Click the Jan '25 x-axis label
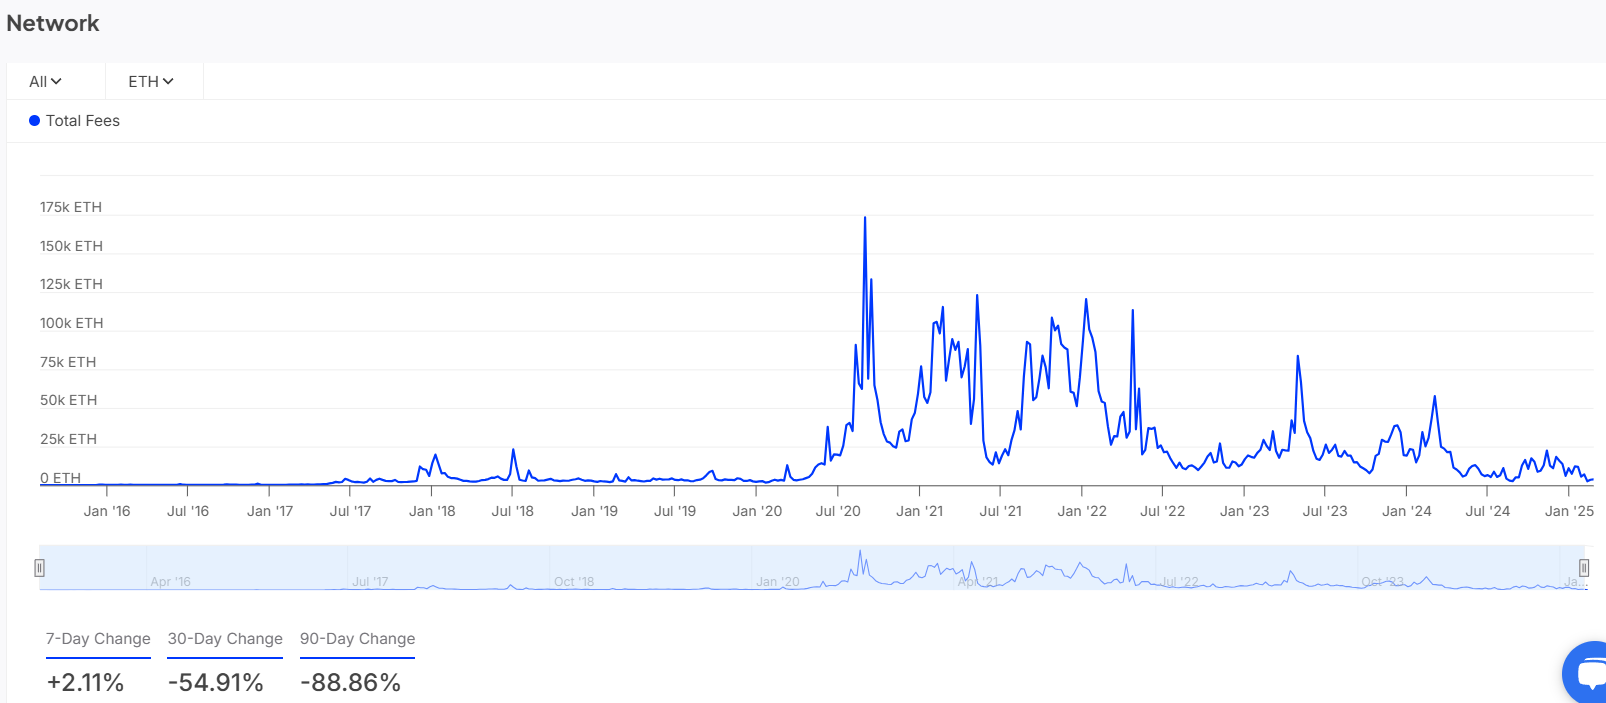1606x703 pixels. click(1569, 511)
